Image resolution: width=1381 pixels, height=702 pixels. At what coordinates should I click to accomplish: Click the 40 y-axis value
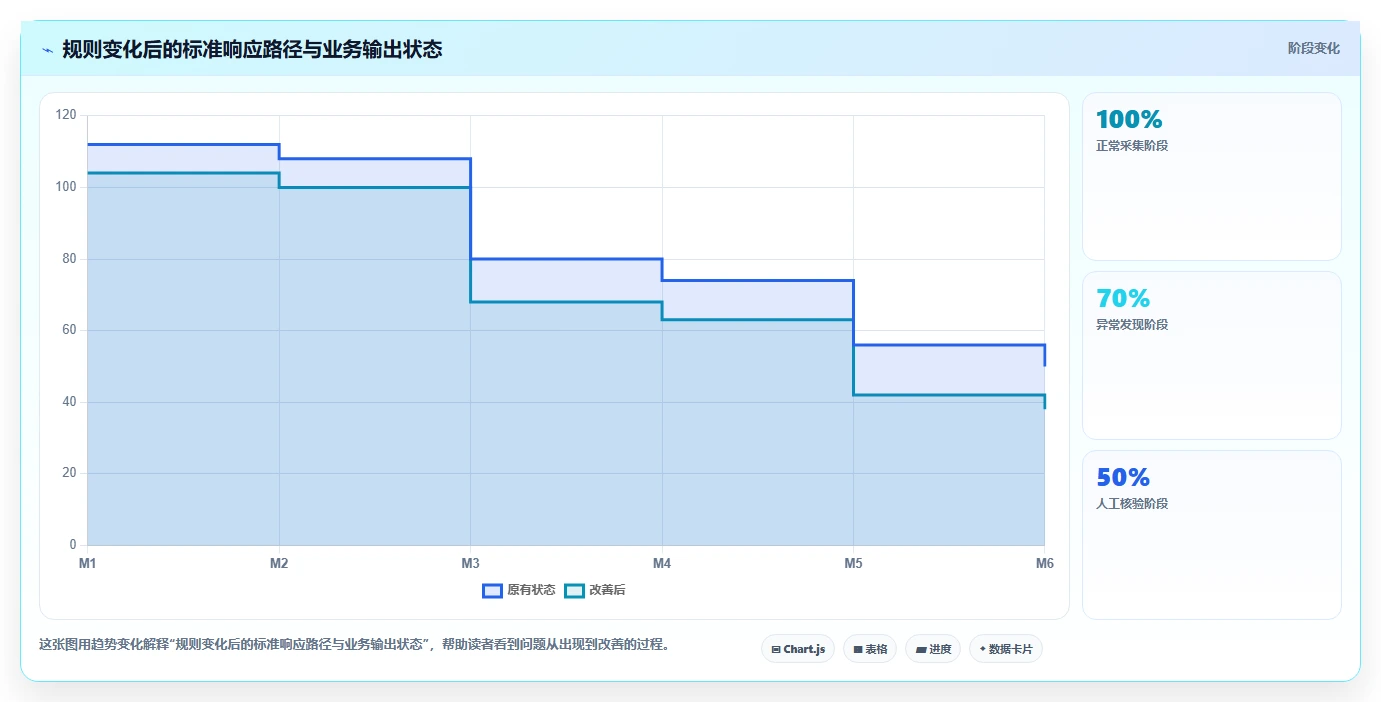[x=69, y=402]
